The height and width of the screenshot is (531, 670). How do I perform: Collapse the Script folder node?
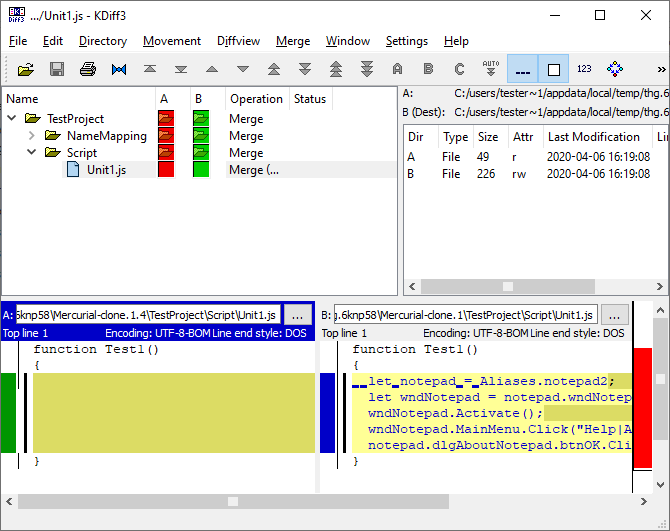point(31,153)
